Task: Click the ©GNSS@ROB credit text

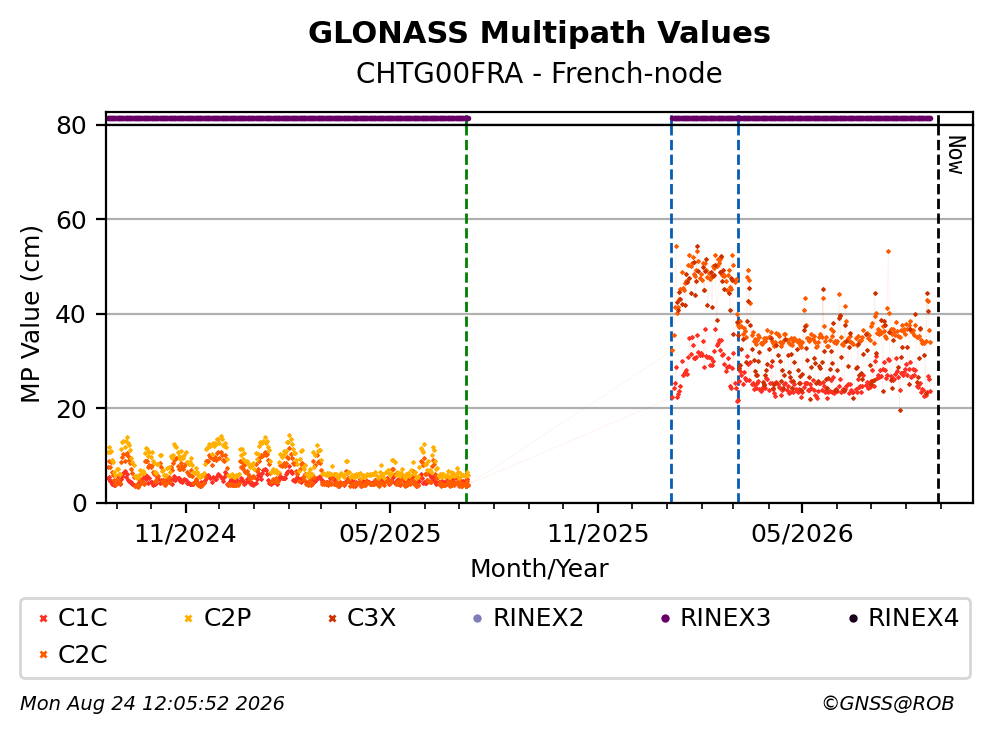Action: (x=888, y=704)
